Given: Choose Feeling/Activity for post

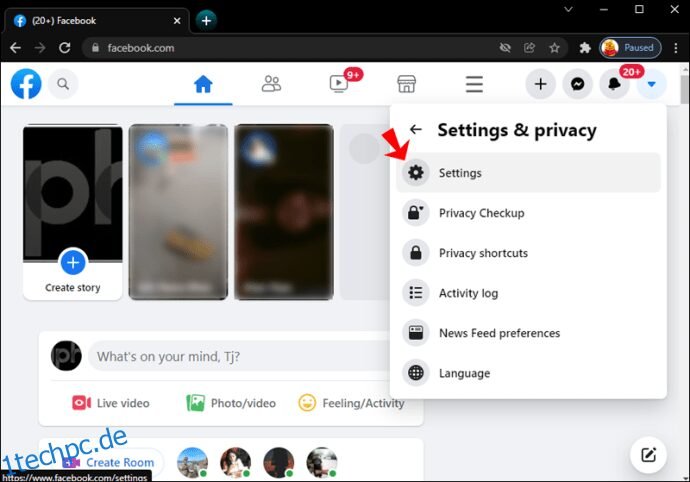Looking at the screenshot, I should [x=351, y=403].
